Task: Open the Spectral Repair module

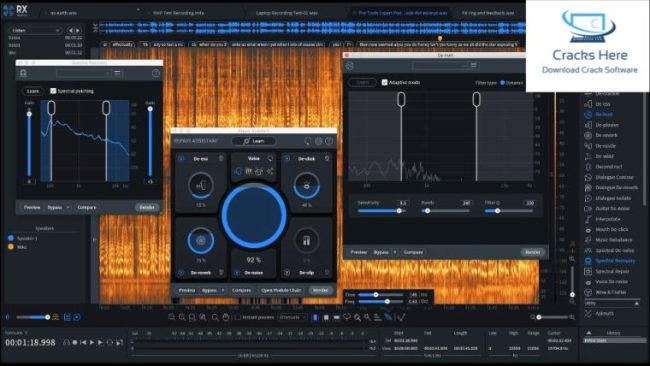Action: click(x=606, y=271)
